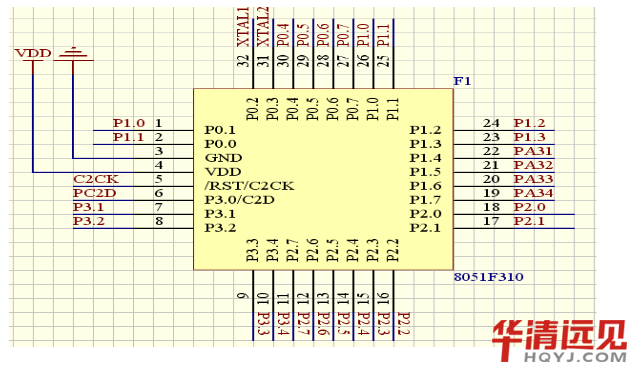Image resolution: width=632 pixels, height=367 pixels.
Task: Select the P2.1 net label on pin 17
Action: [529, 221]
